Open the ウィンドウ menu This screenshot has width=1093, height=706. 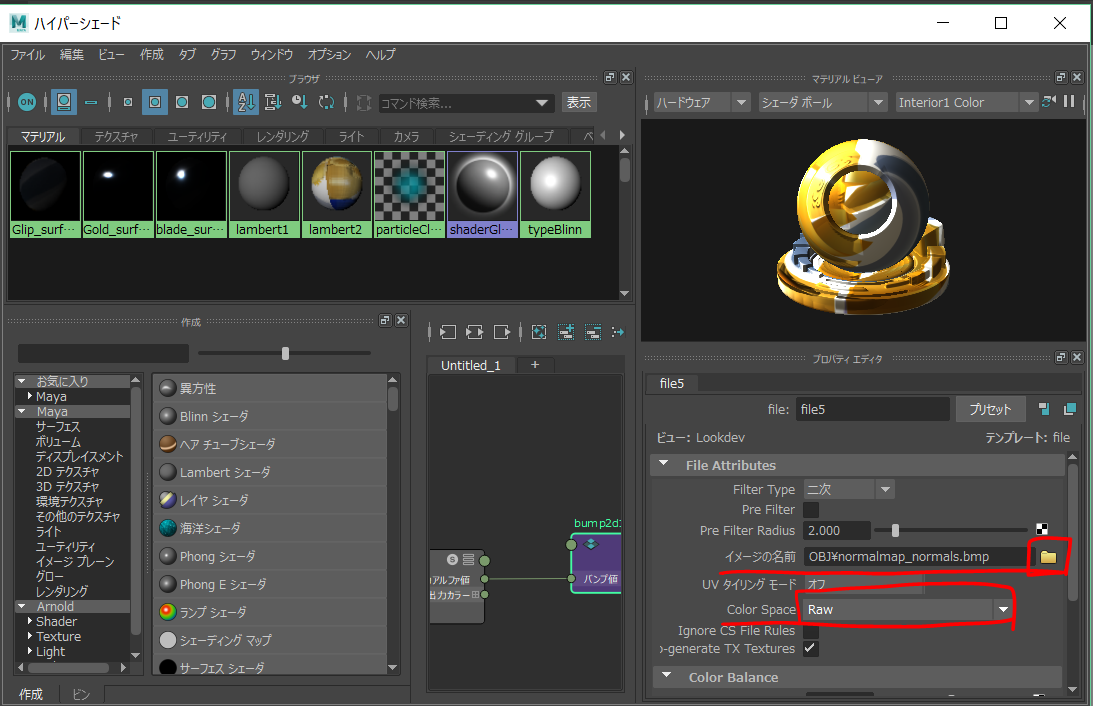tap(272, 54)
